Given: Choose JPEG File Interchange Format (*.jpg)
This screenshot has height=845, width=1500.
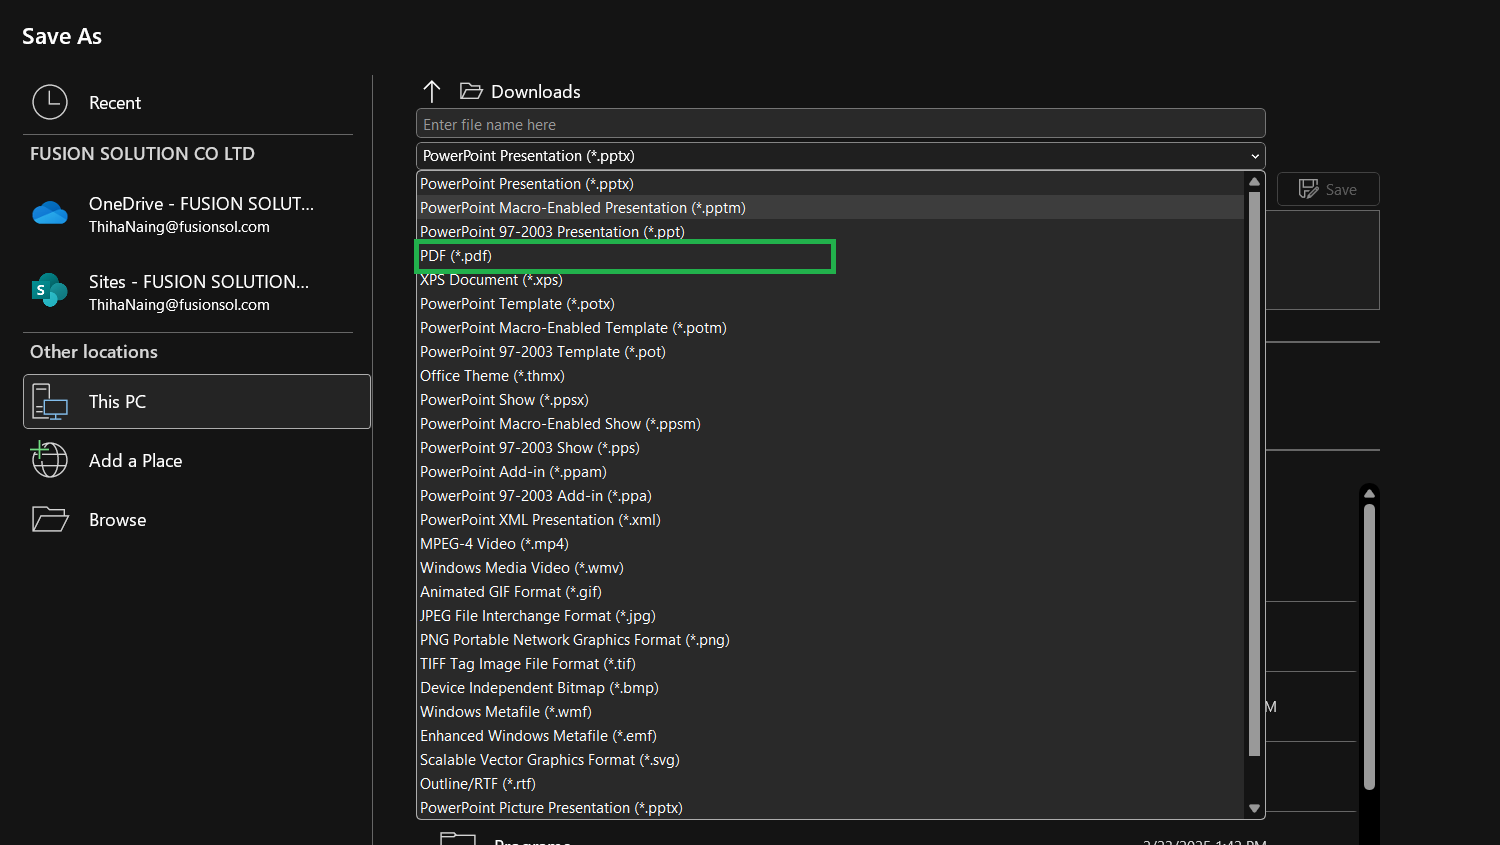Looking at the screenshot, I should tap(831, 616).
